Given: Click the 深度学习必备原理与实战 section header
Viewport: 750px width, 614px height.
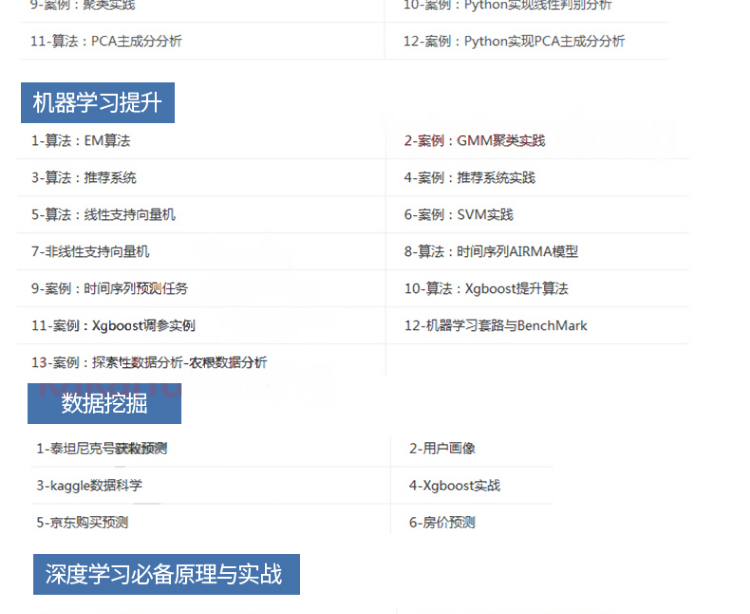Looking at the screenshot, I should (166, 574).
